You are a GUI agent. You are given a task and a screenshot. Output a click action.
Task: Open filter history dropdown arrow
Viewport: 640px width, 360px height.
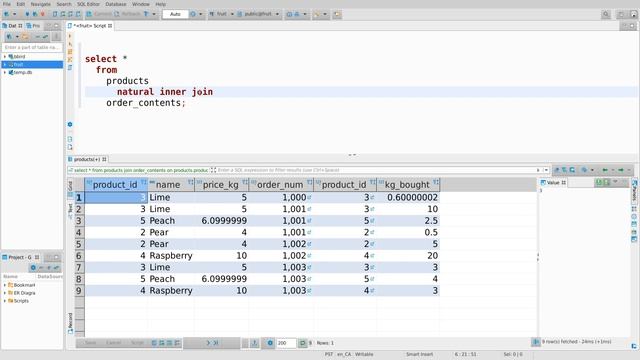coord(546,170)
